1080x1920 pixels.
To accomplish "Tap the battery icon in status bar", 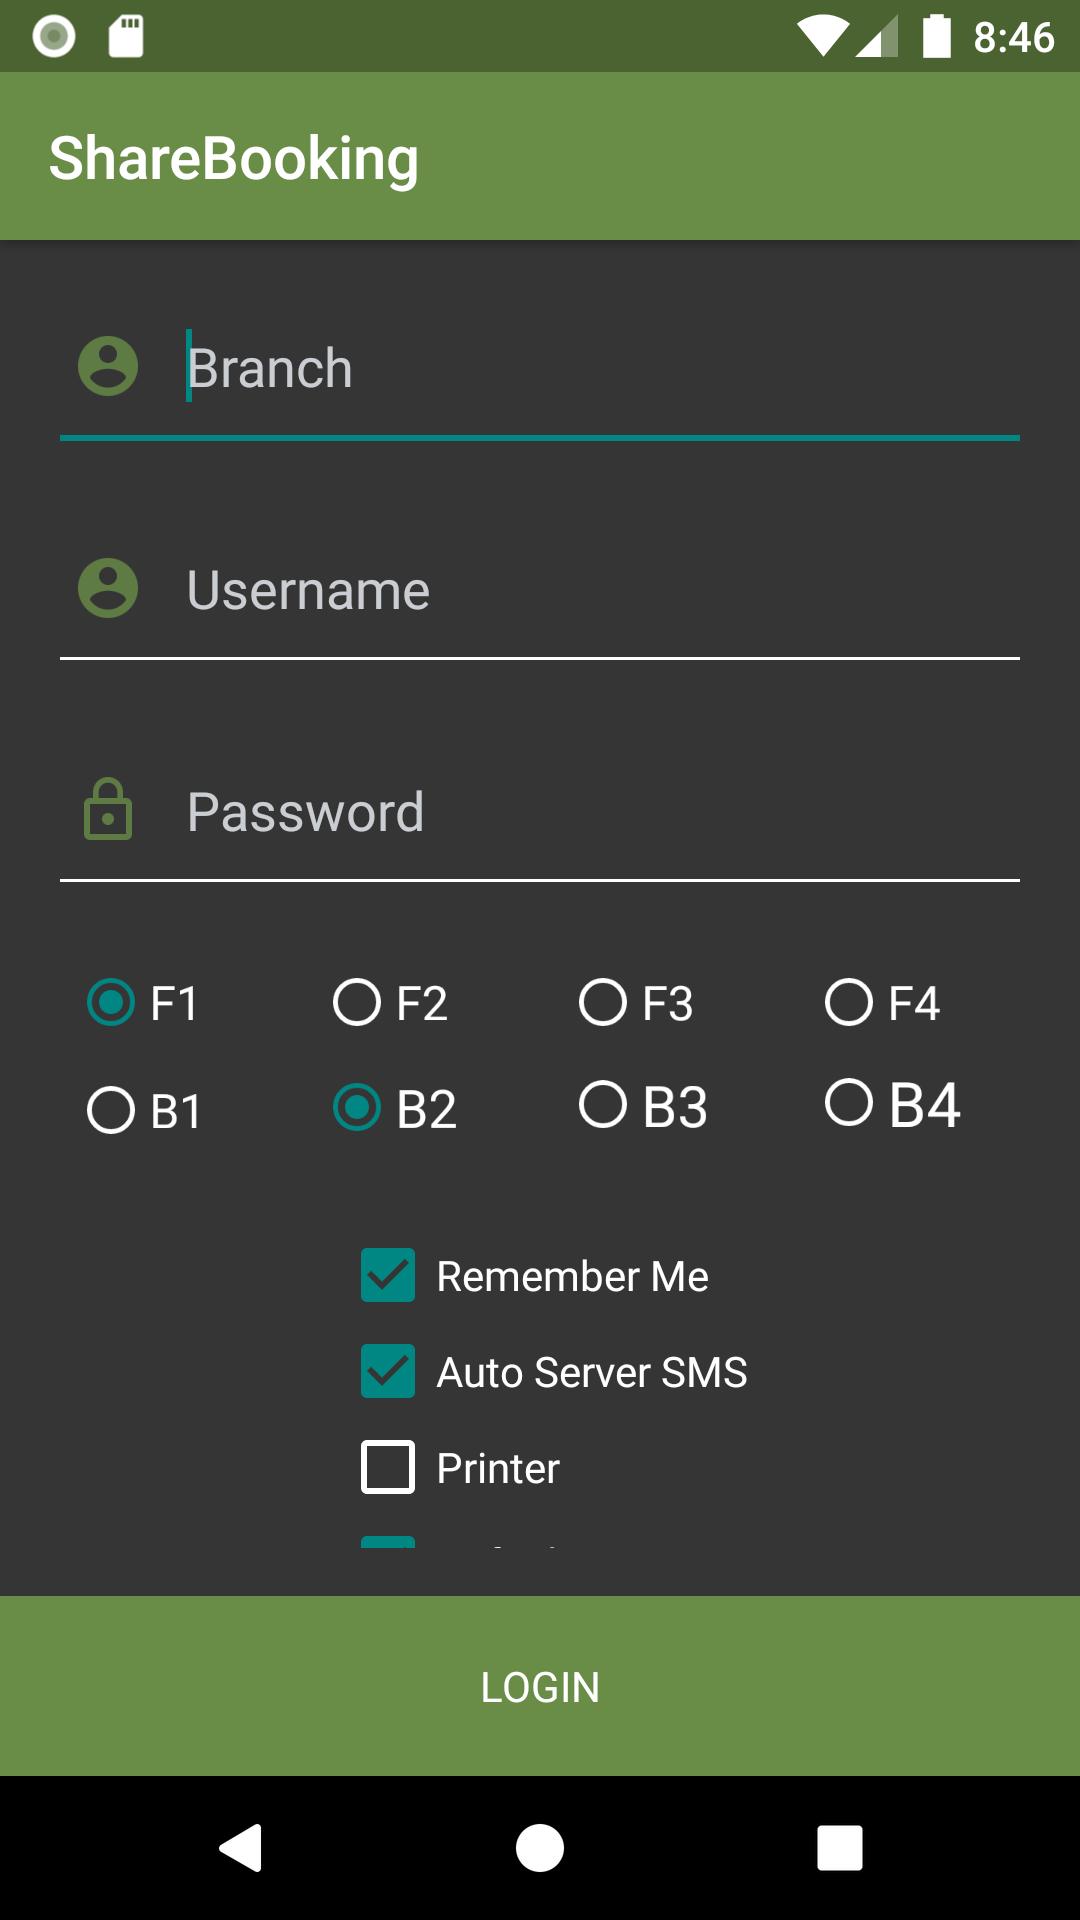I will pyautogui.click(x=936, y=37).
